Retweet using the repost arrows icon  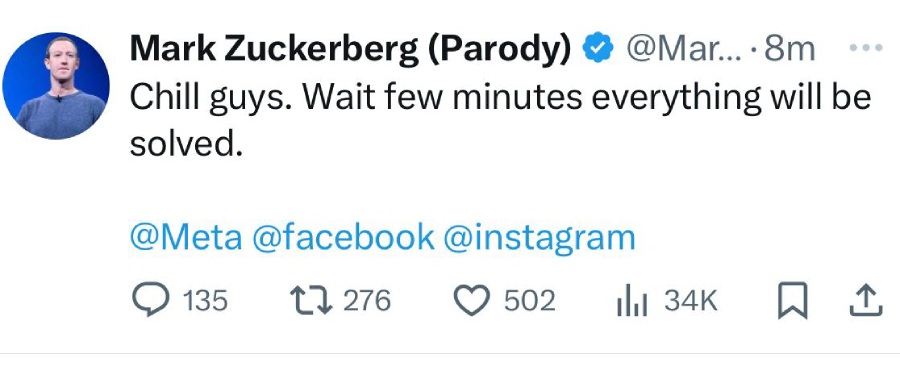(x=311, y=300)
